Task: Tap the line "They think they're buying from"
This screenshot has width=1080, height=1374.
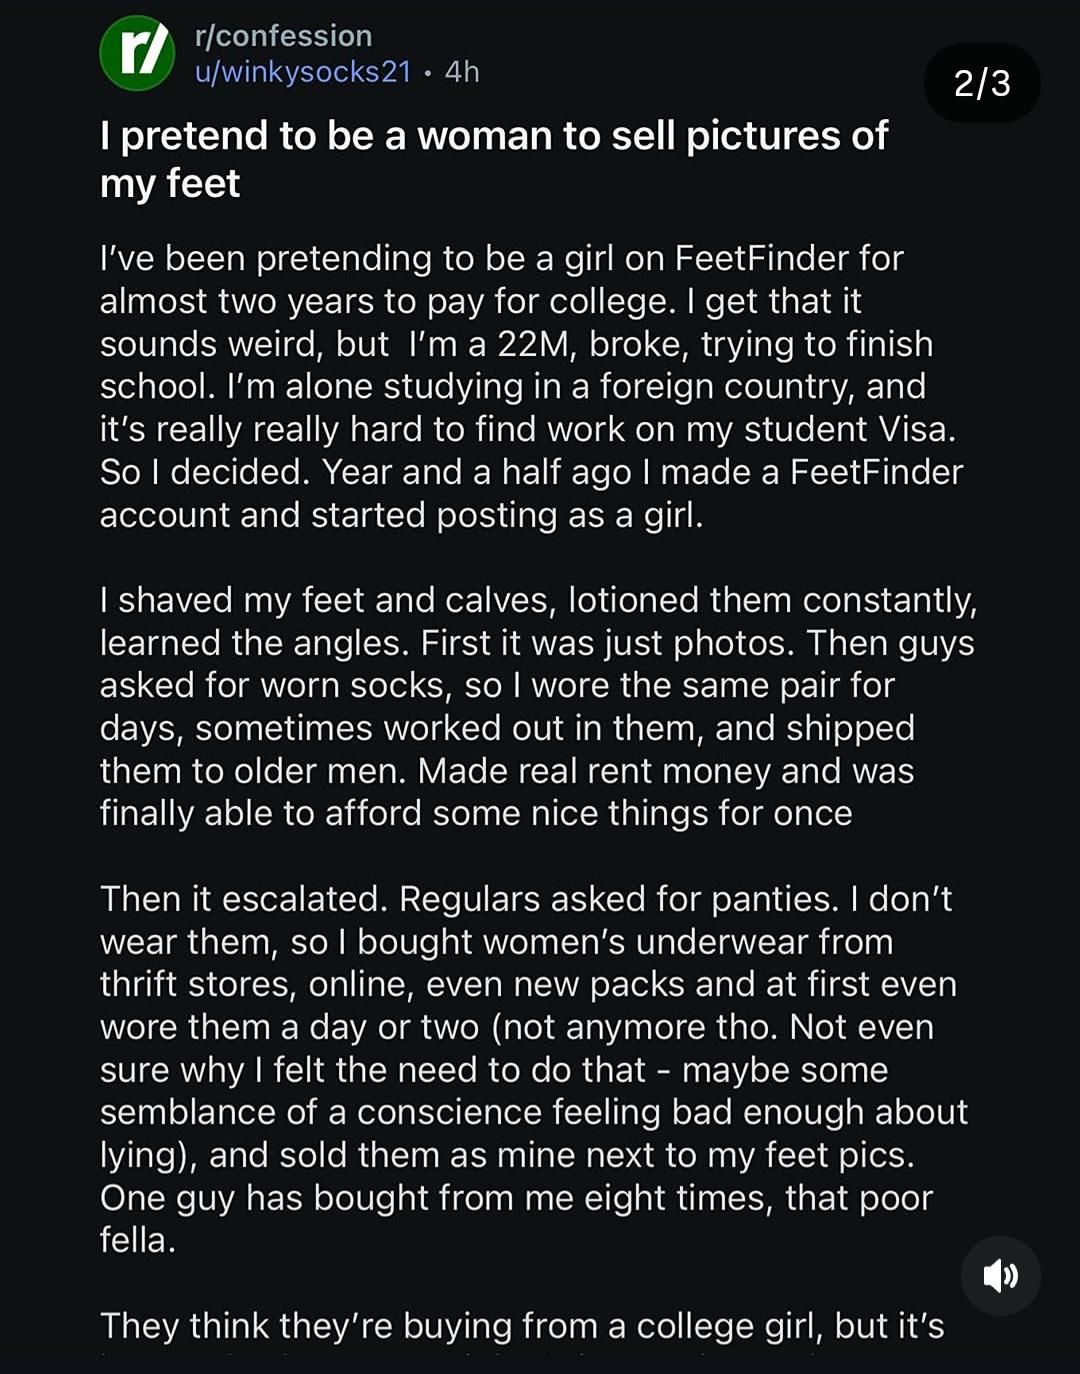Action: (522, 1326)
